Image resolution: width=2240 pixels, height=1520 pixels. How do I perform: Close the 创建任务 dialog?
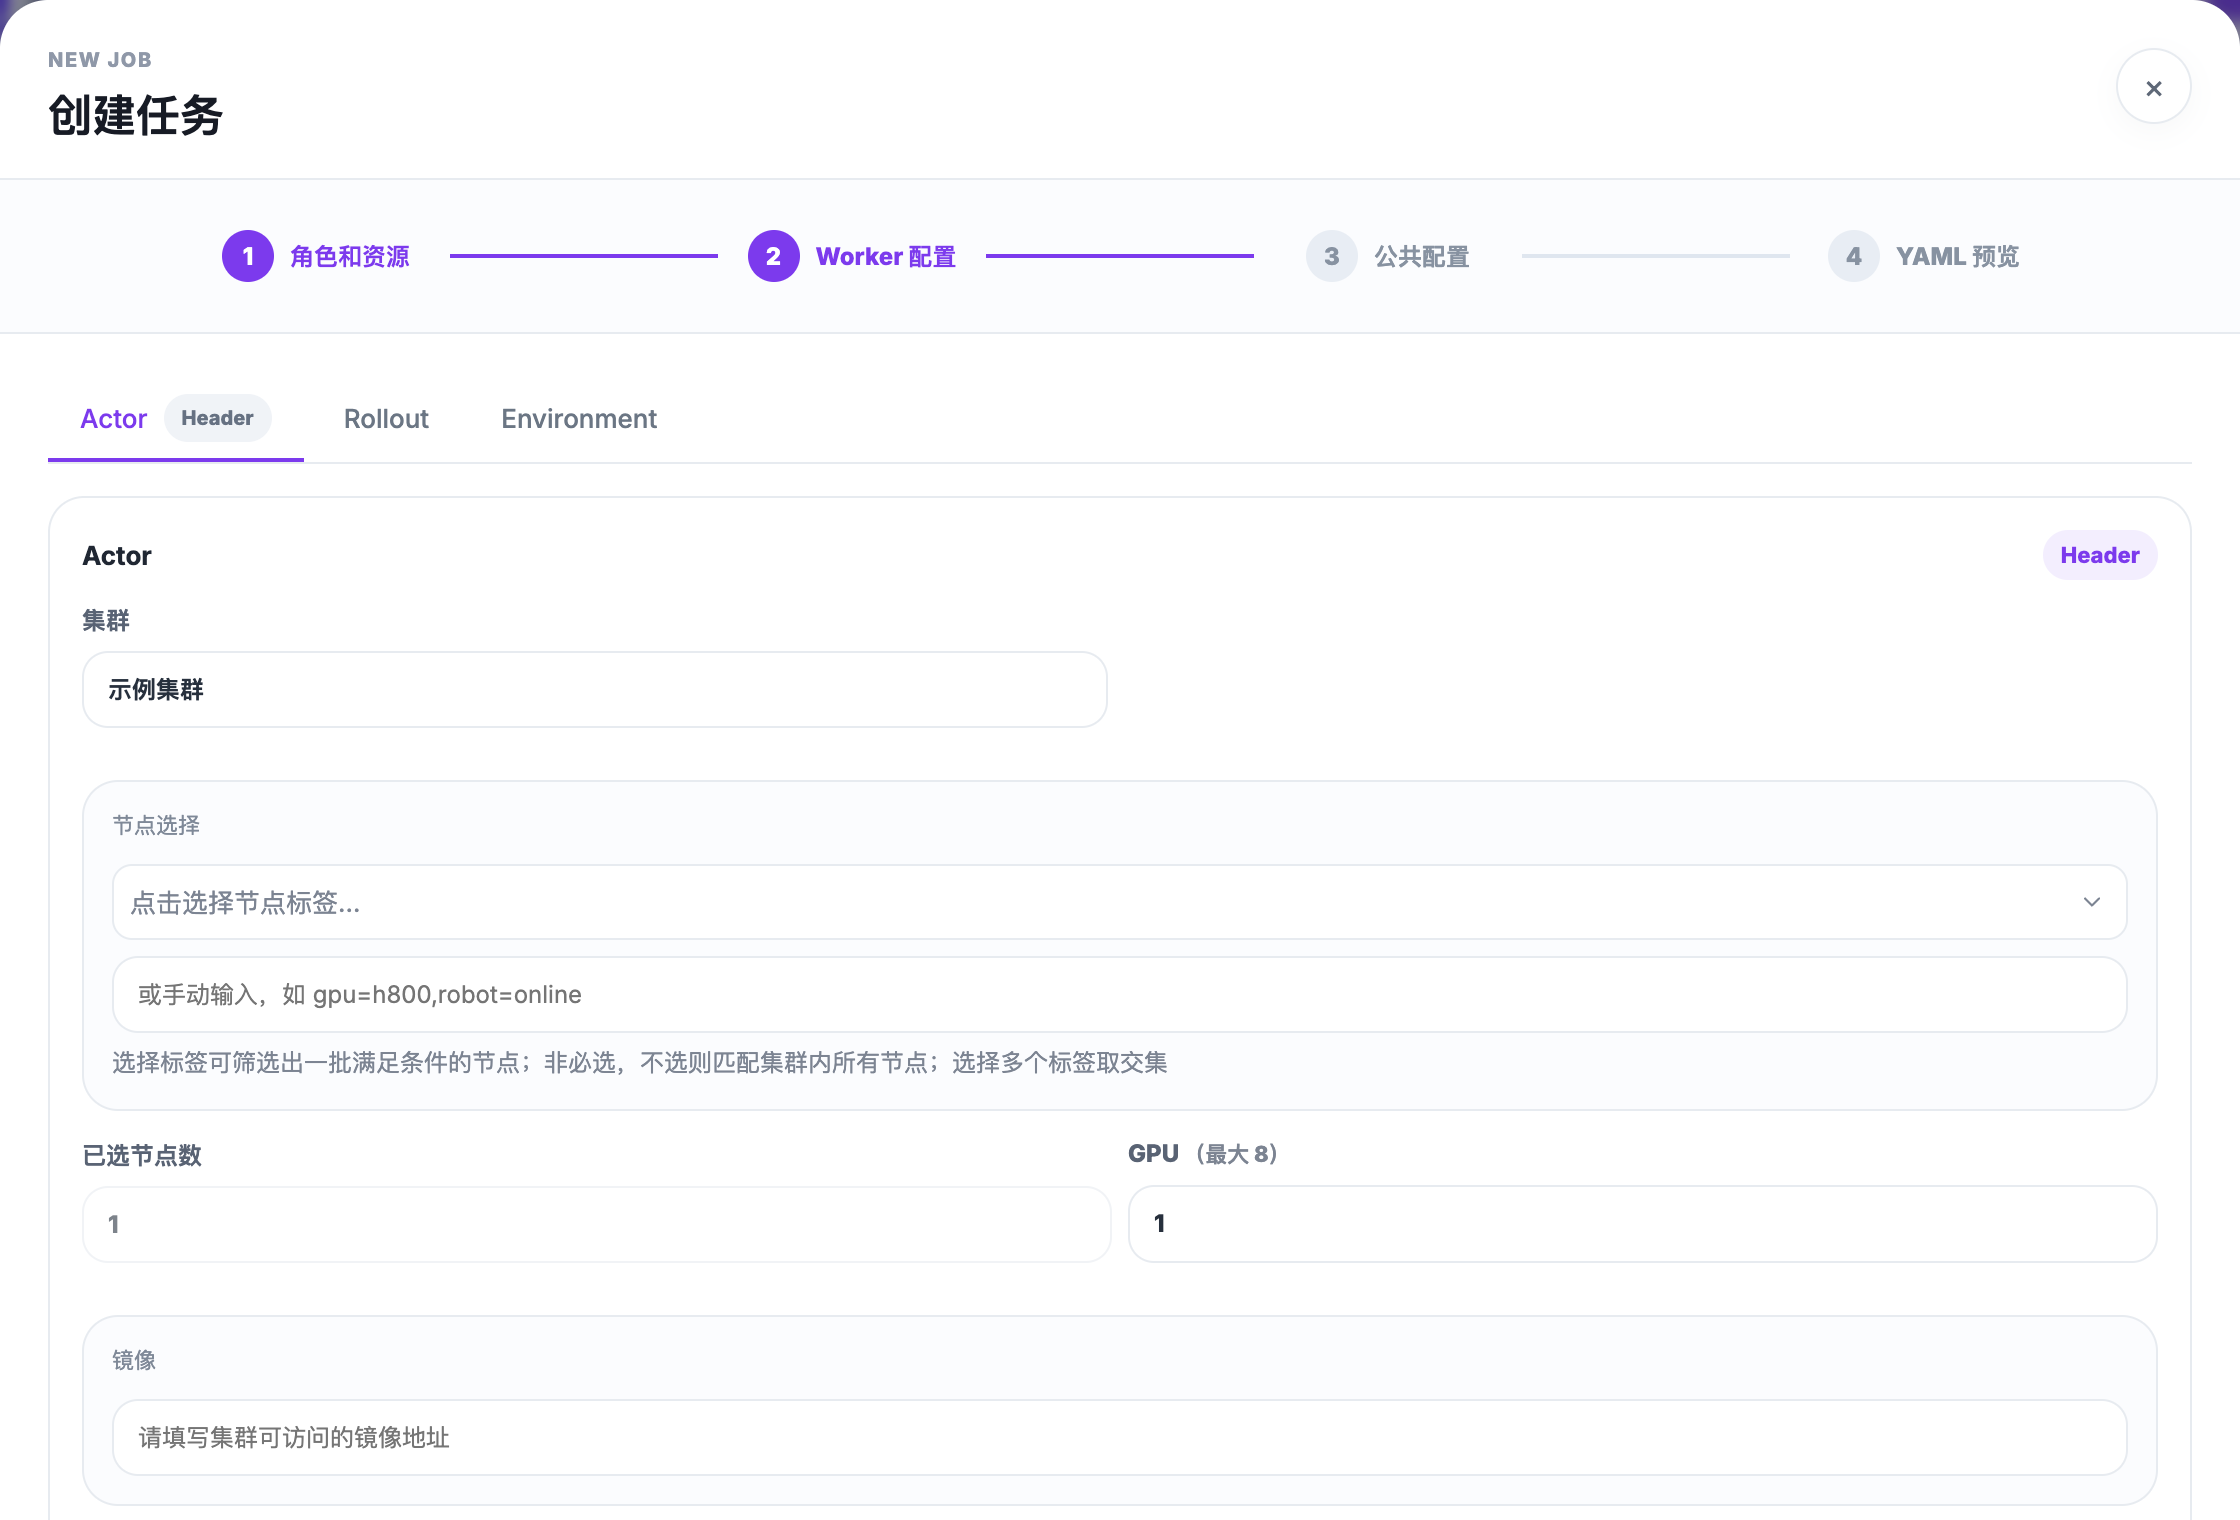[x=2153, y=87]
